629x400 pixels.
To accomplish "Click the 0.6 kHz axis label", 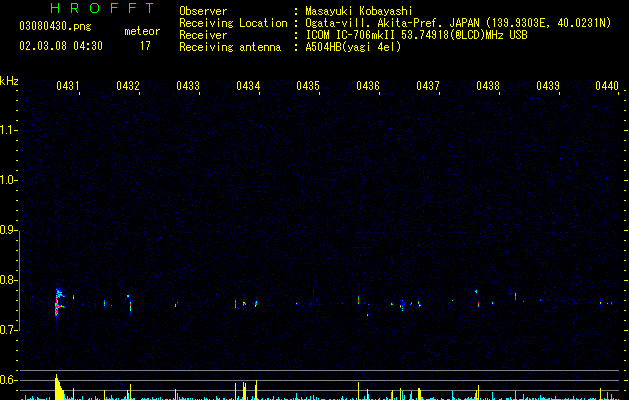I will coord(8,380).
